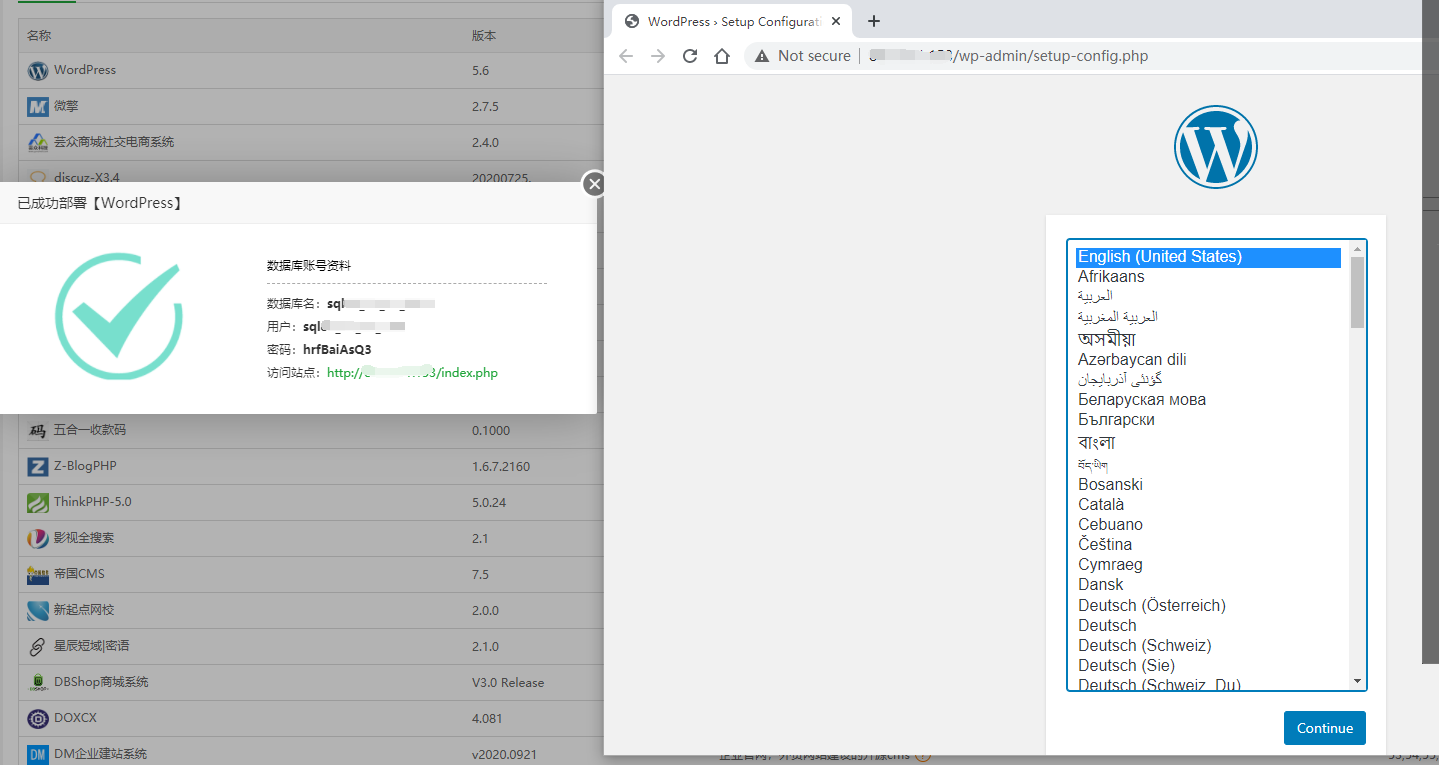Screen dimensions: 1439x765
Task: Go to browser home page
Action: pyautogui.click(x=722, y=56)
